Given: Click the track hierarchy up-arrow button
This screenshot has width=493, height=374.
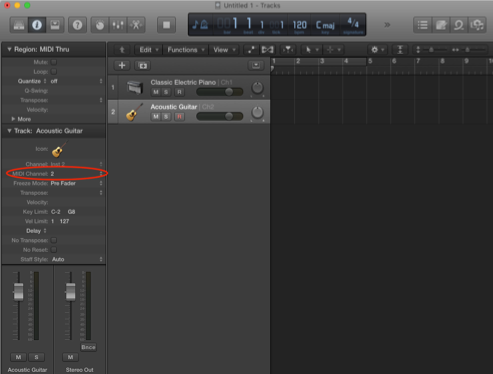Looking at the screenshot, I should coord(122,50).
